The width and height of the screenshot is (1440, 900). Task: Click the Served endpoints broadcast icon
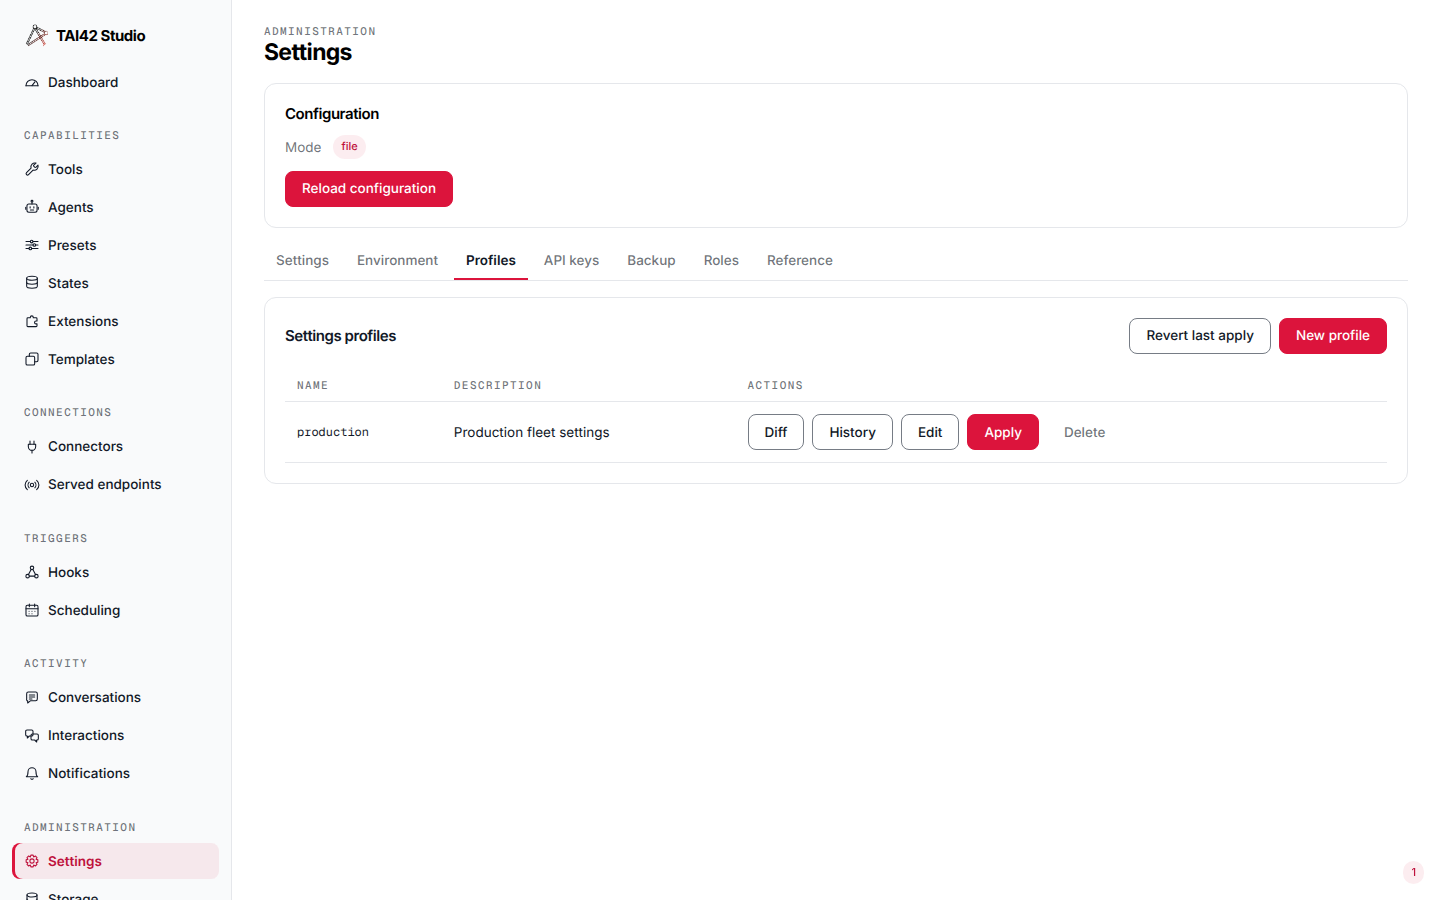32,485
